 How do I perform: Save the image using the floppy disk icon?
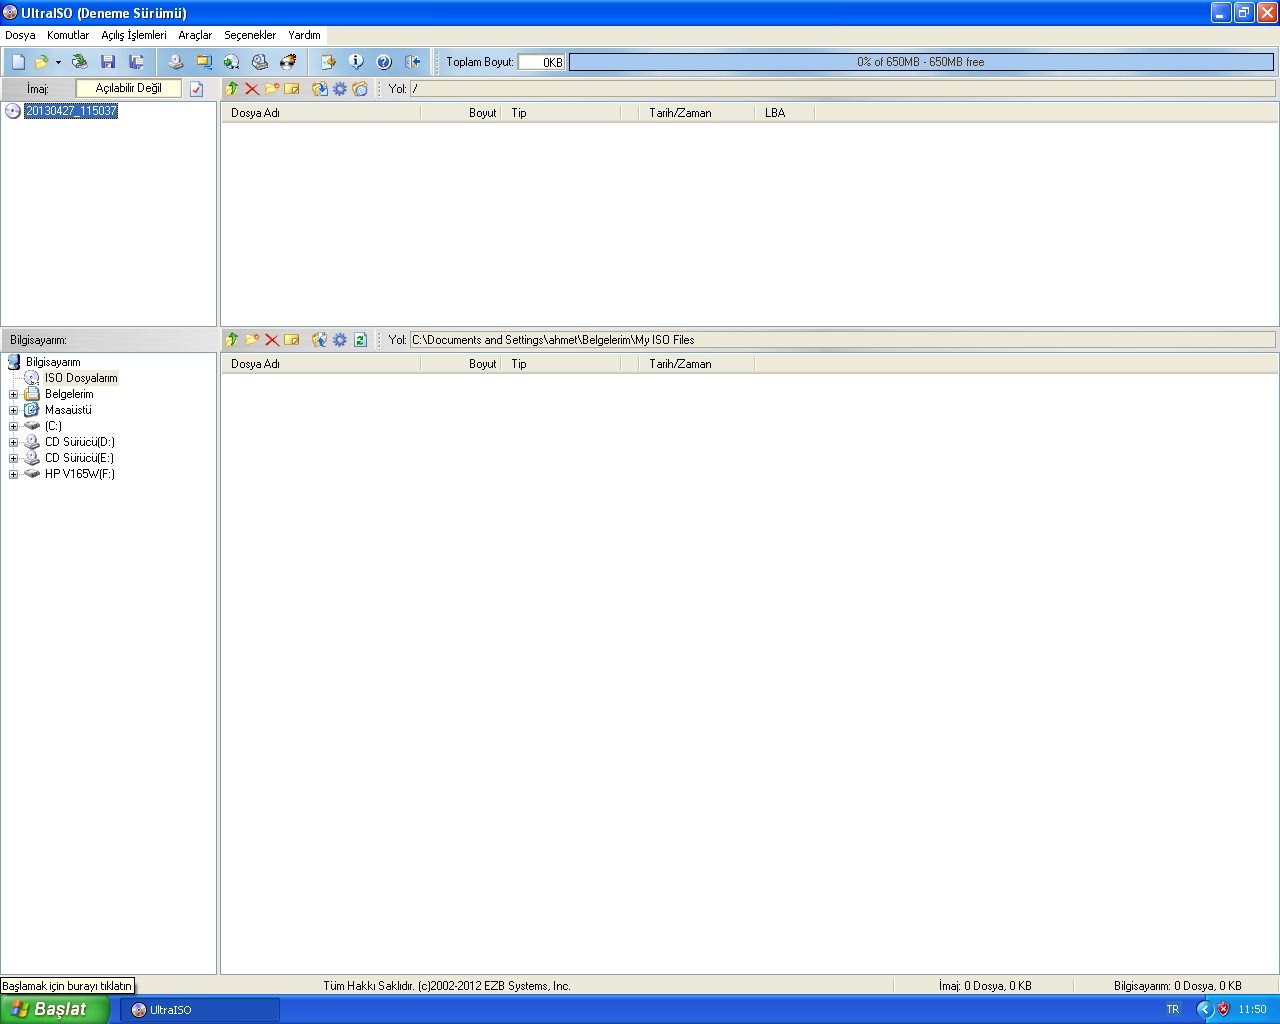click(108, 62)
